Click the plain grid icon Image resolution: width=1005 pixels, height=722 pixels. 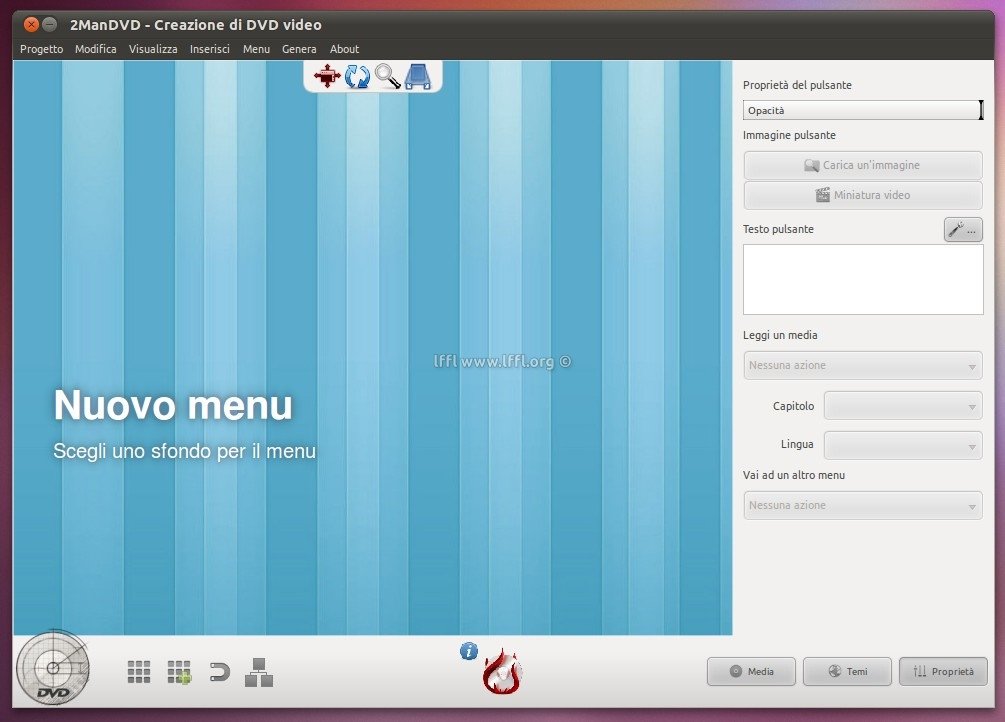pos(139,672)
